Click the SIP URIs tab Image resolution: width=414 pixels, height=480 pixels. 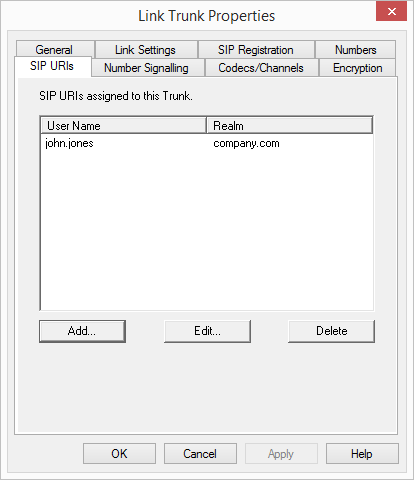(x=52, y=66)
